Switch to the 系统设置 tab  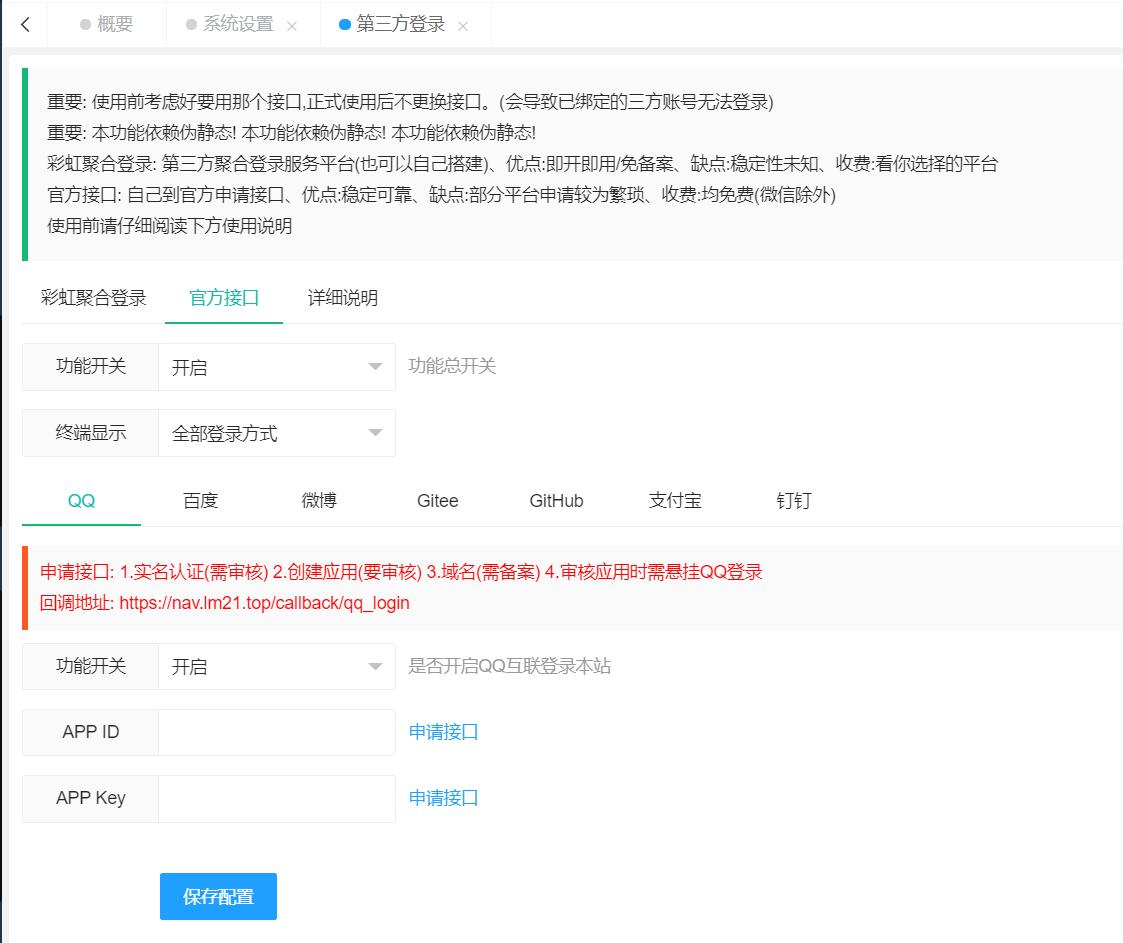[238, 25]
